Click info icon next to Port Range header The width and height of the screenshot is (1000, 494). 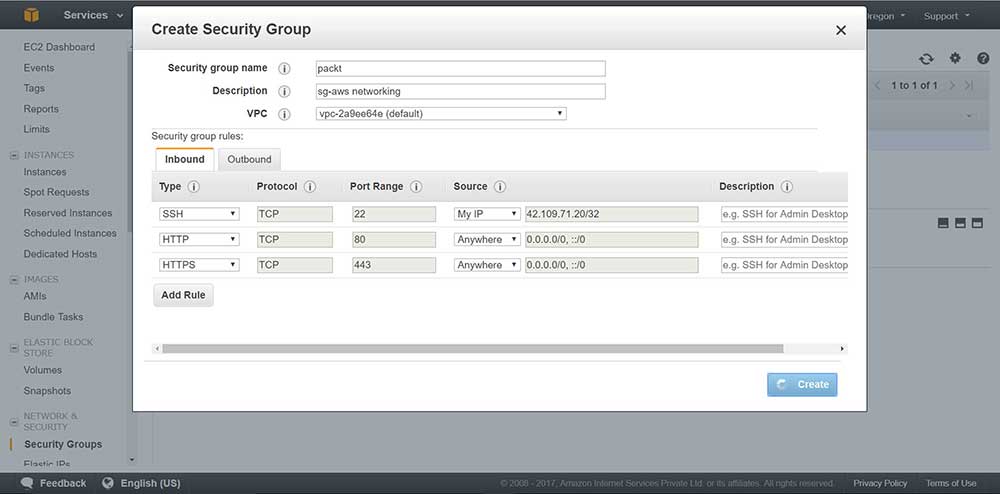(x=416, y=187)
